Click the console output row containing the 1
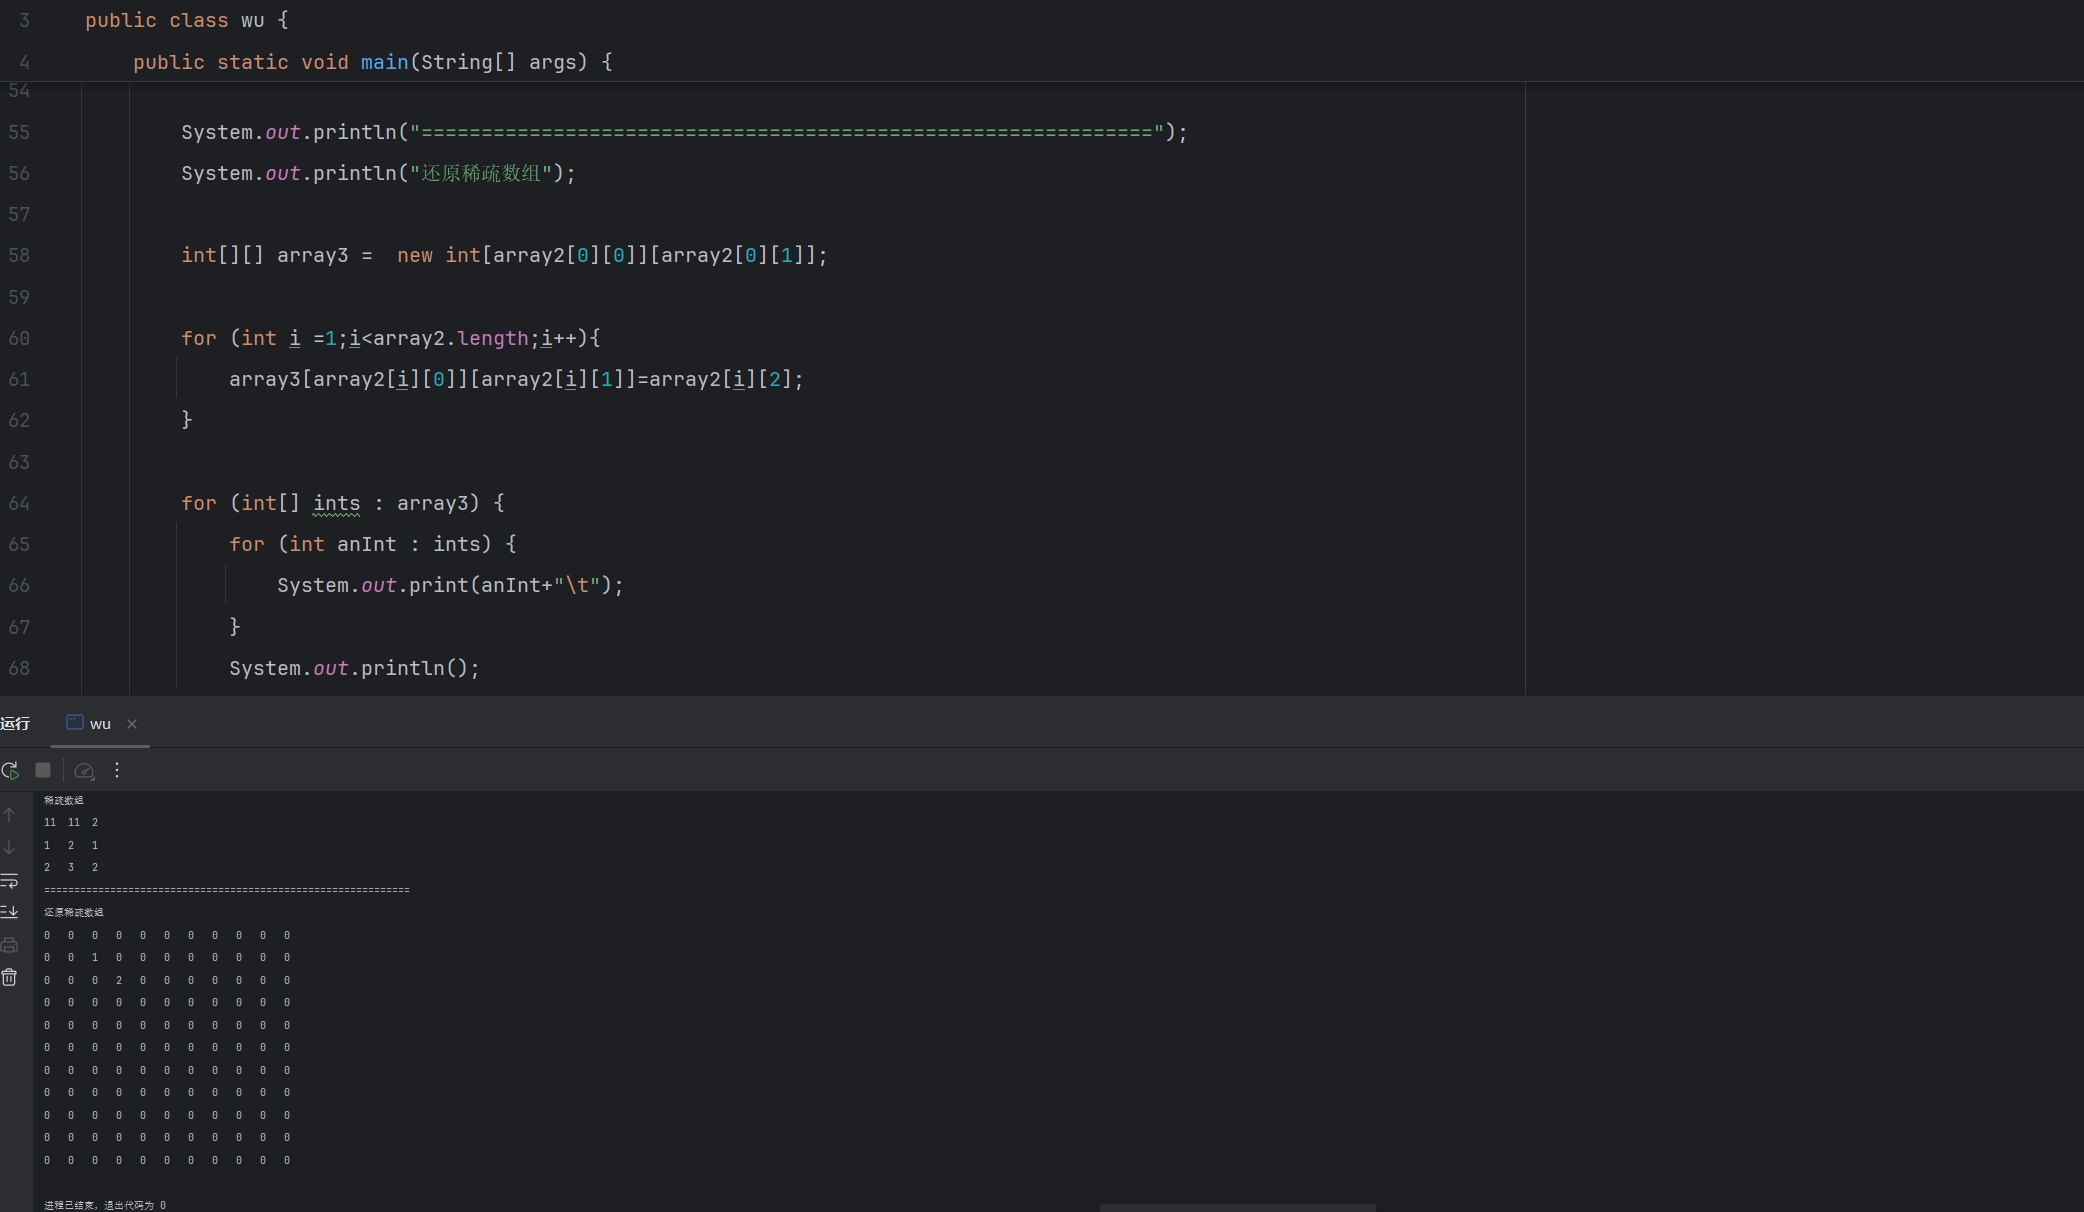The image size is (2084, 1212). [167, 957]
